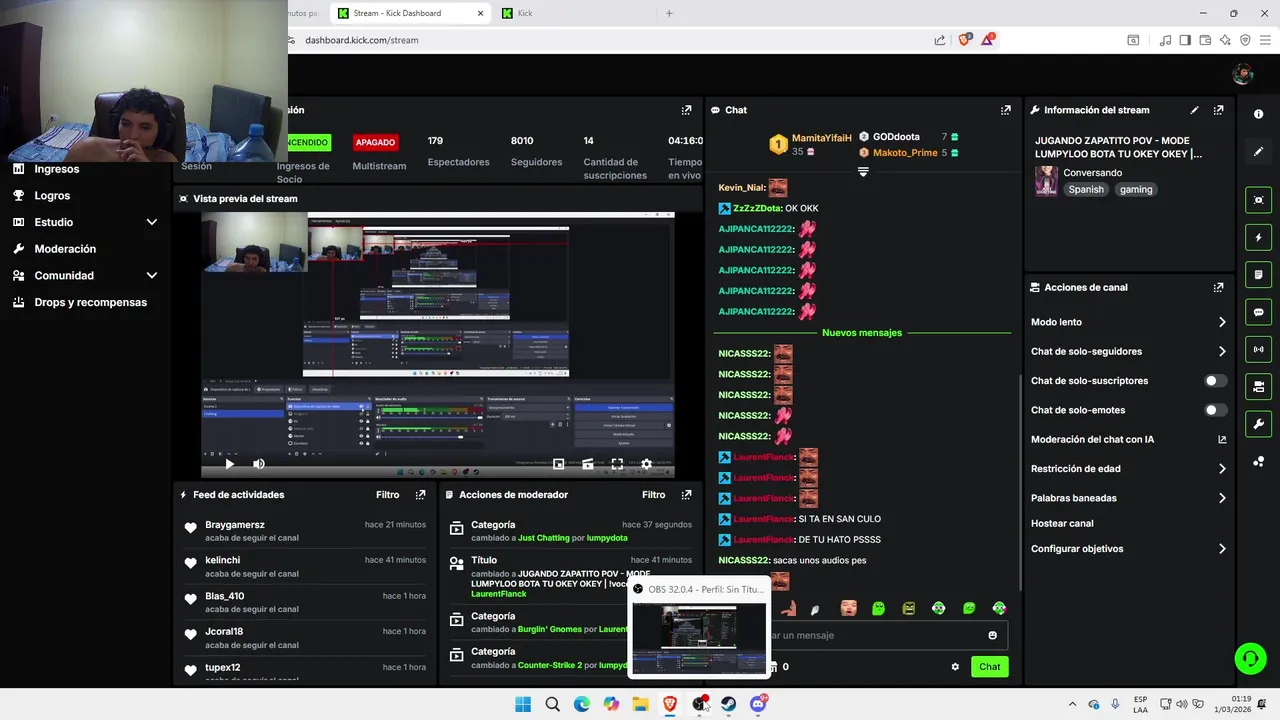
Task: Click Hostear canal
Action: (1062, 523)
